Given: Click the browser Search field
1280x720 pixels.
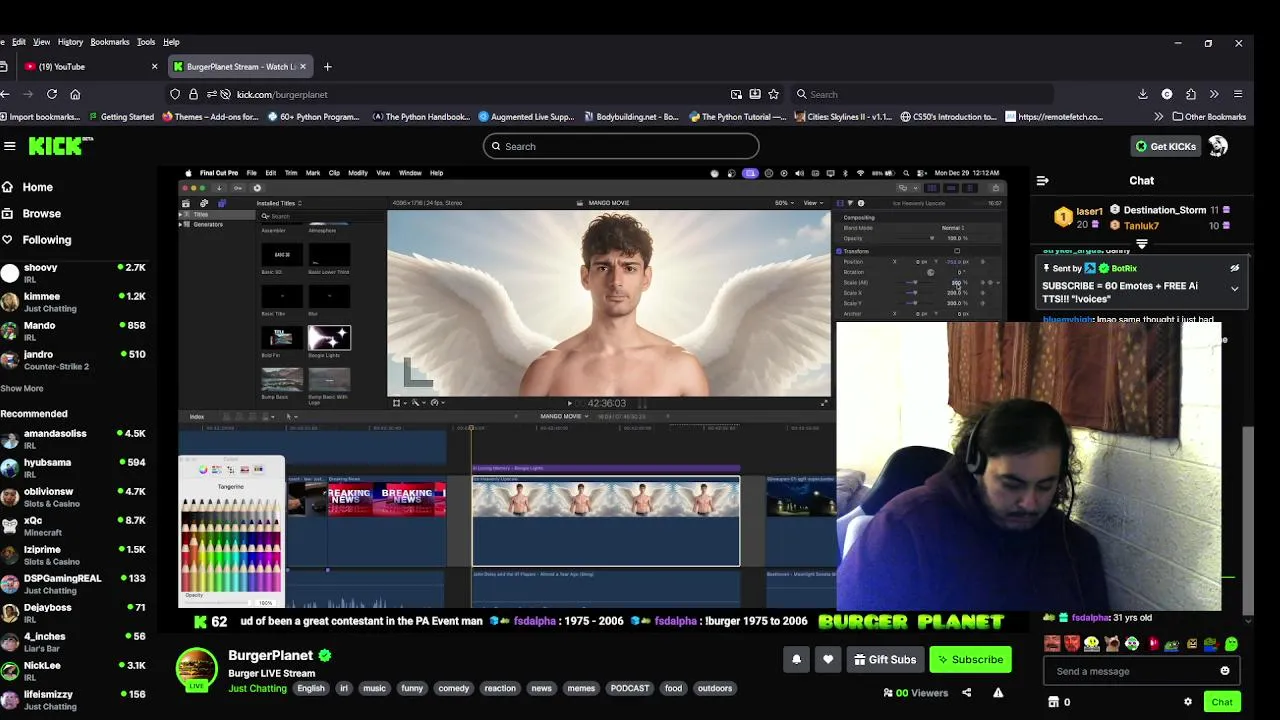Looking at the screenshot, I should click(920, 94).
